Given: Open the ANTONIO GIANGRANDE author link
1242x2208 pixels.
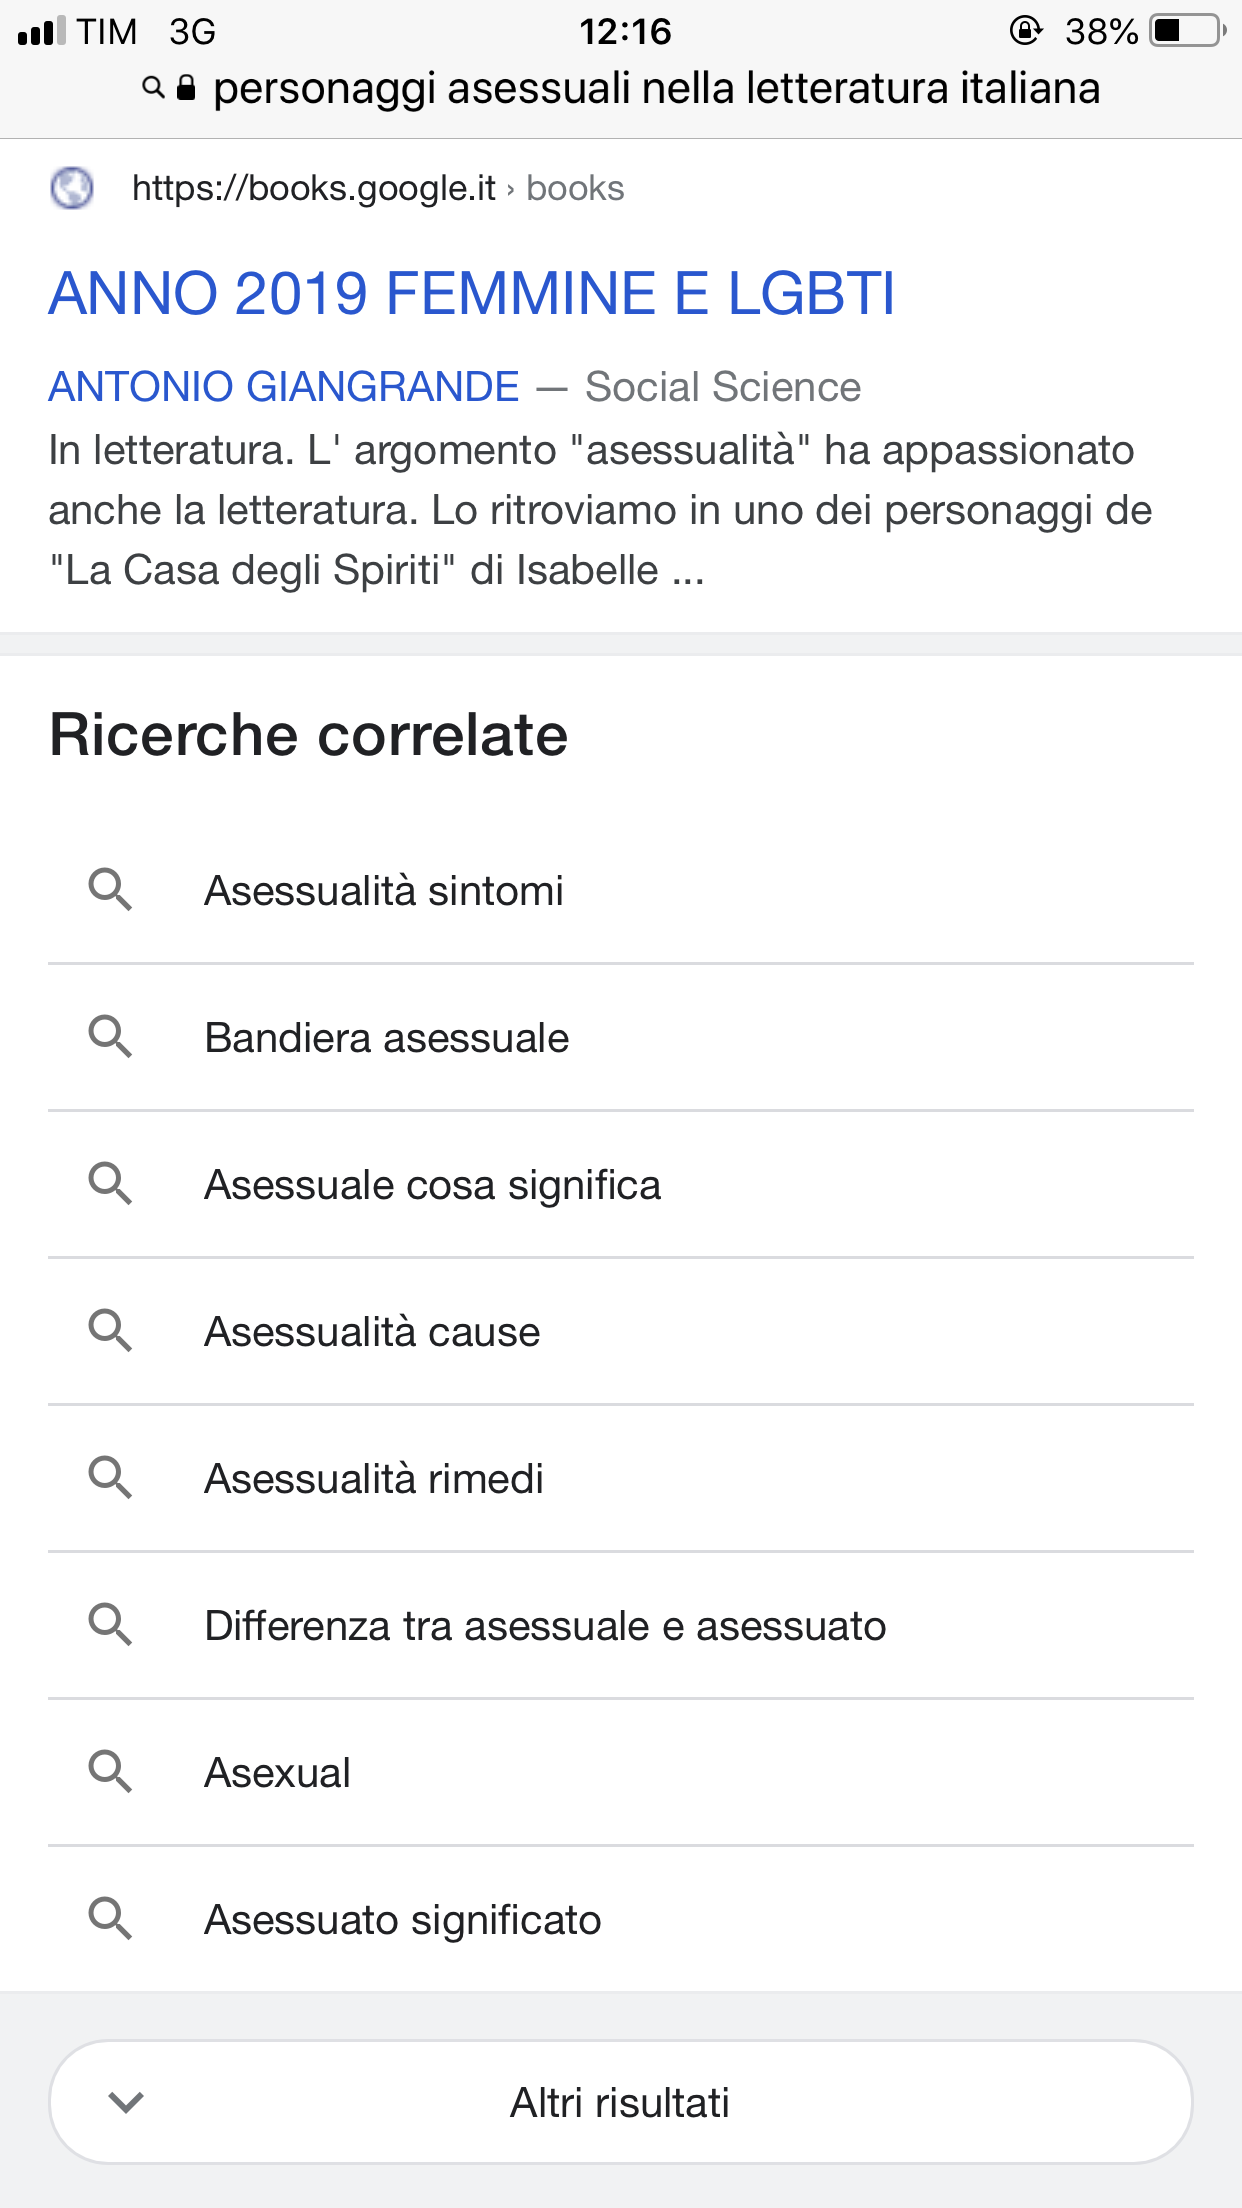Looking at the screenshot, I should 284,387.
